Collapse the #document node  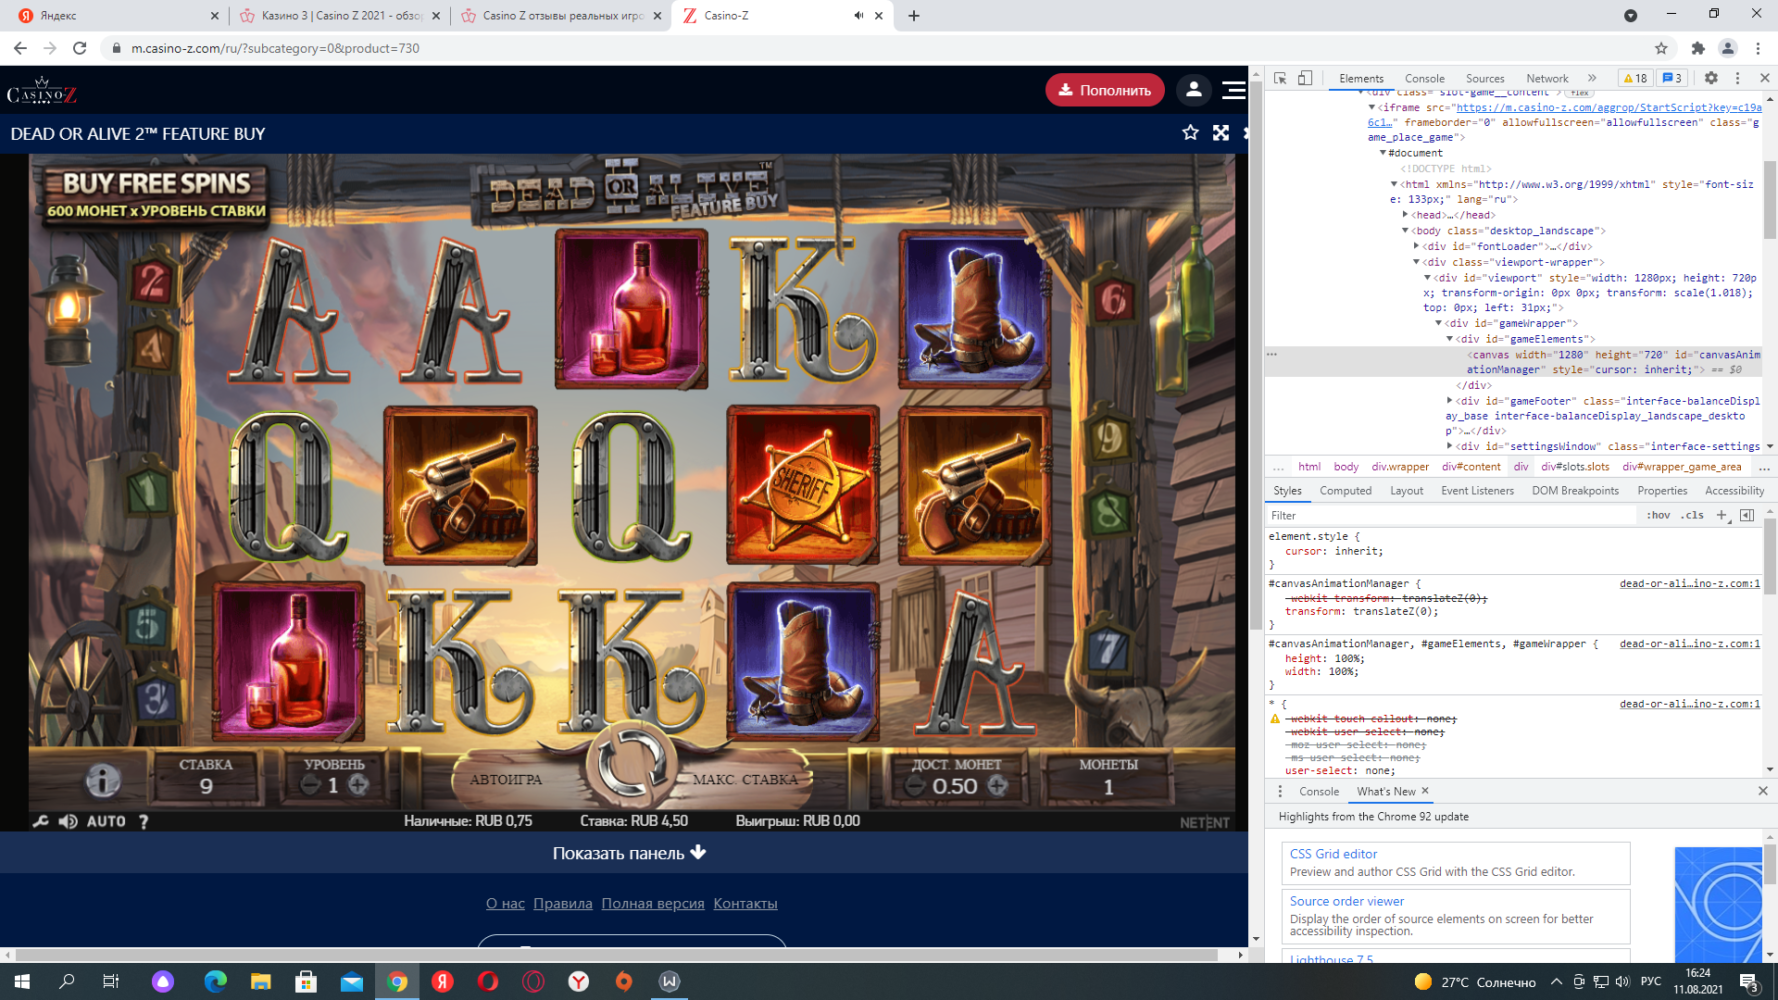[1383, 153]
